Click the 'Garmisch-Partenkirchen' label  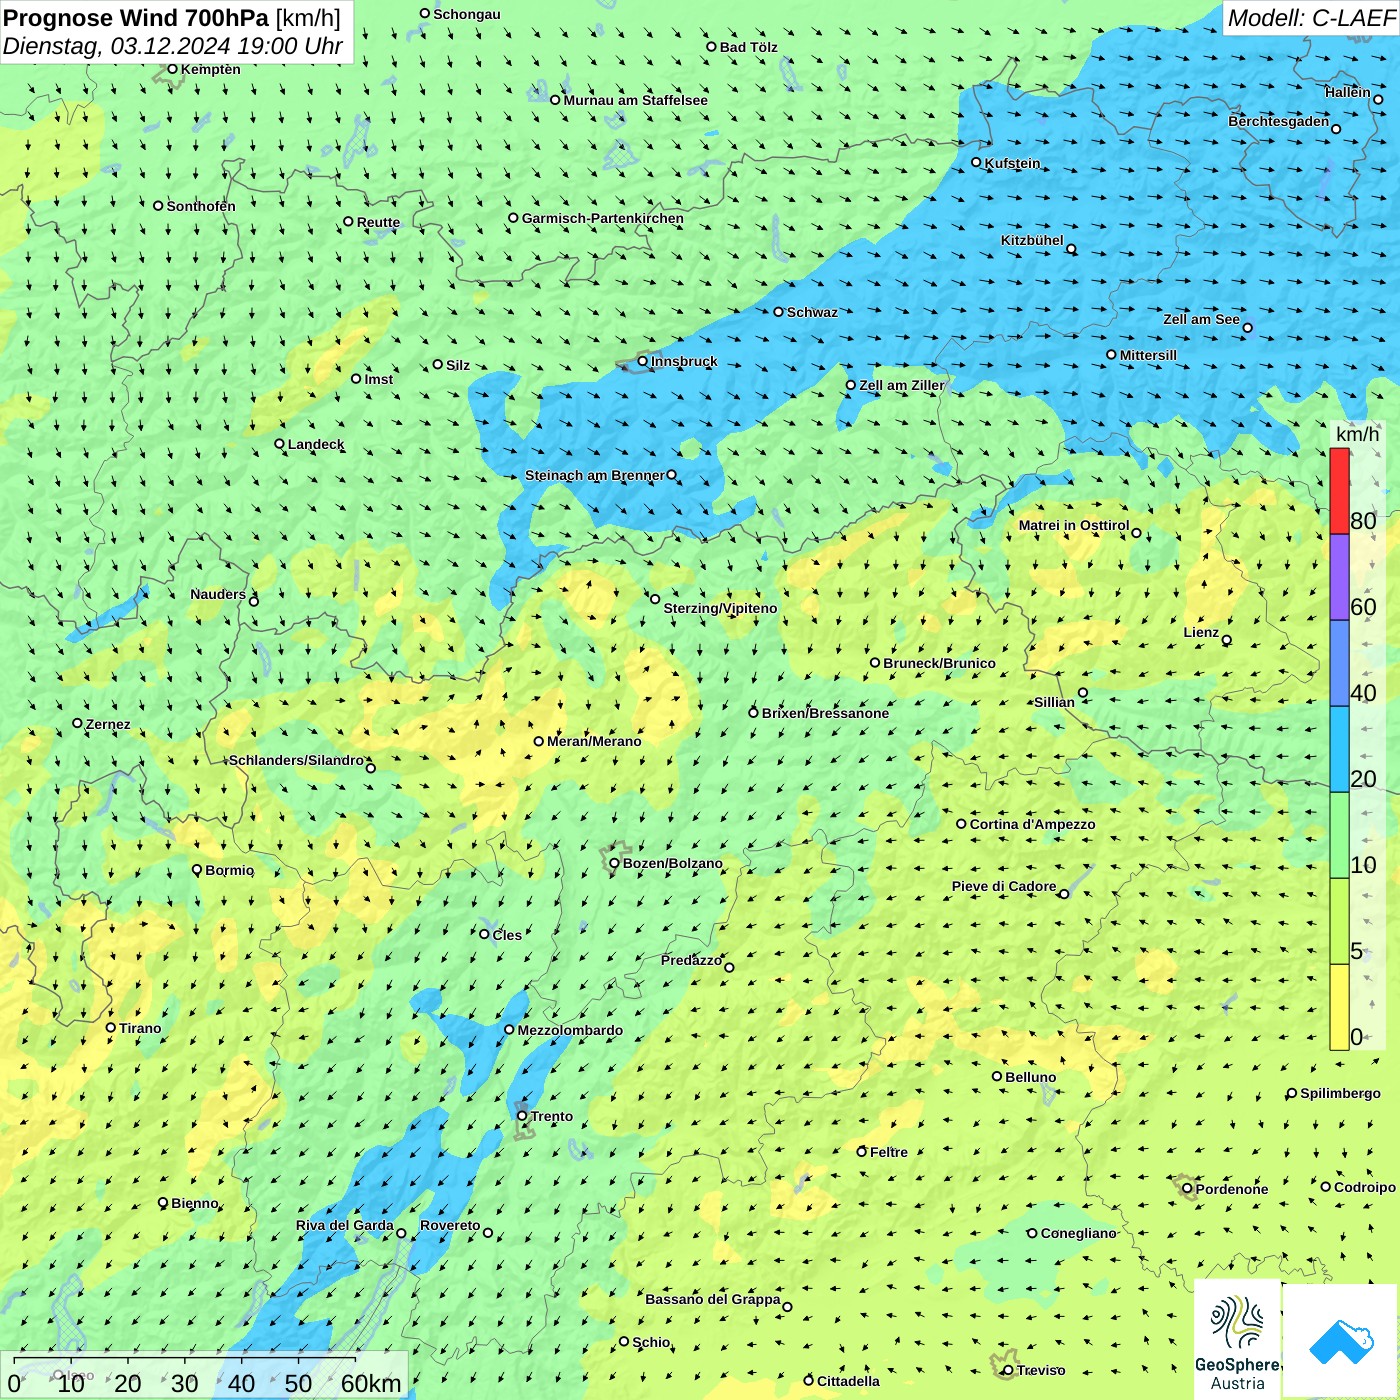603,218
